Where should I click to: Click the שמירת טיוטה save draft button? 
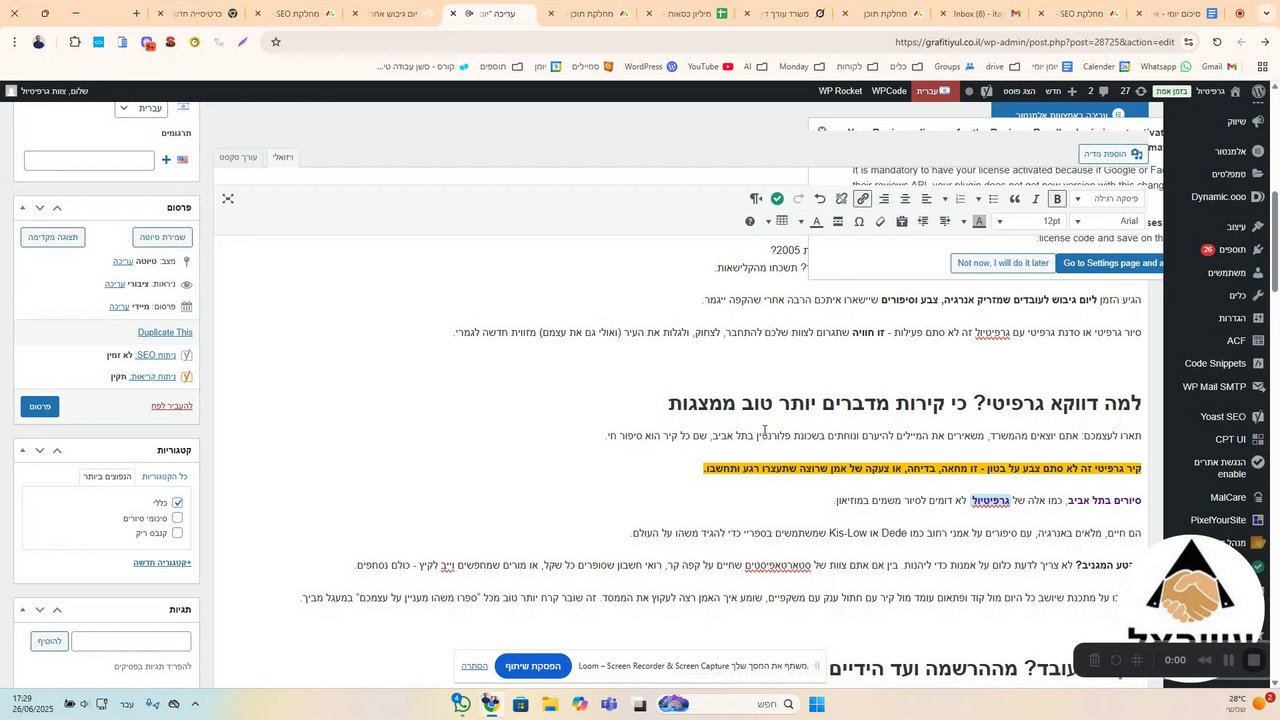pos(162,237)
